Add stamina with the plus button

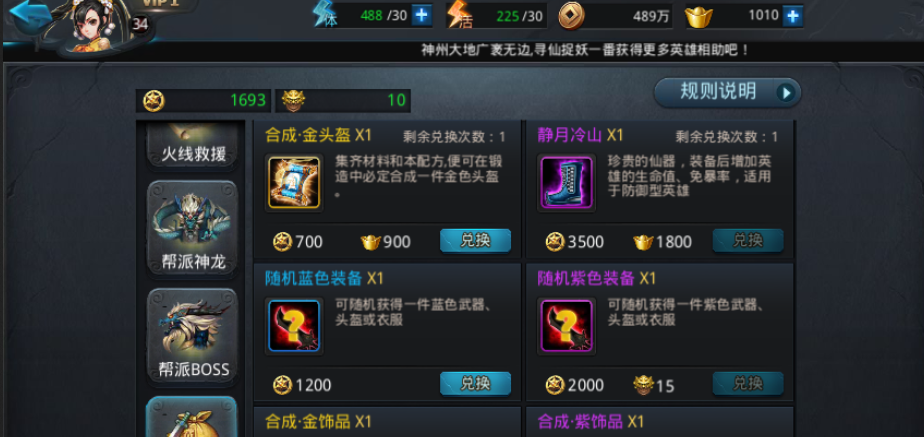[x=421, y=15]
